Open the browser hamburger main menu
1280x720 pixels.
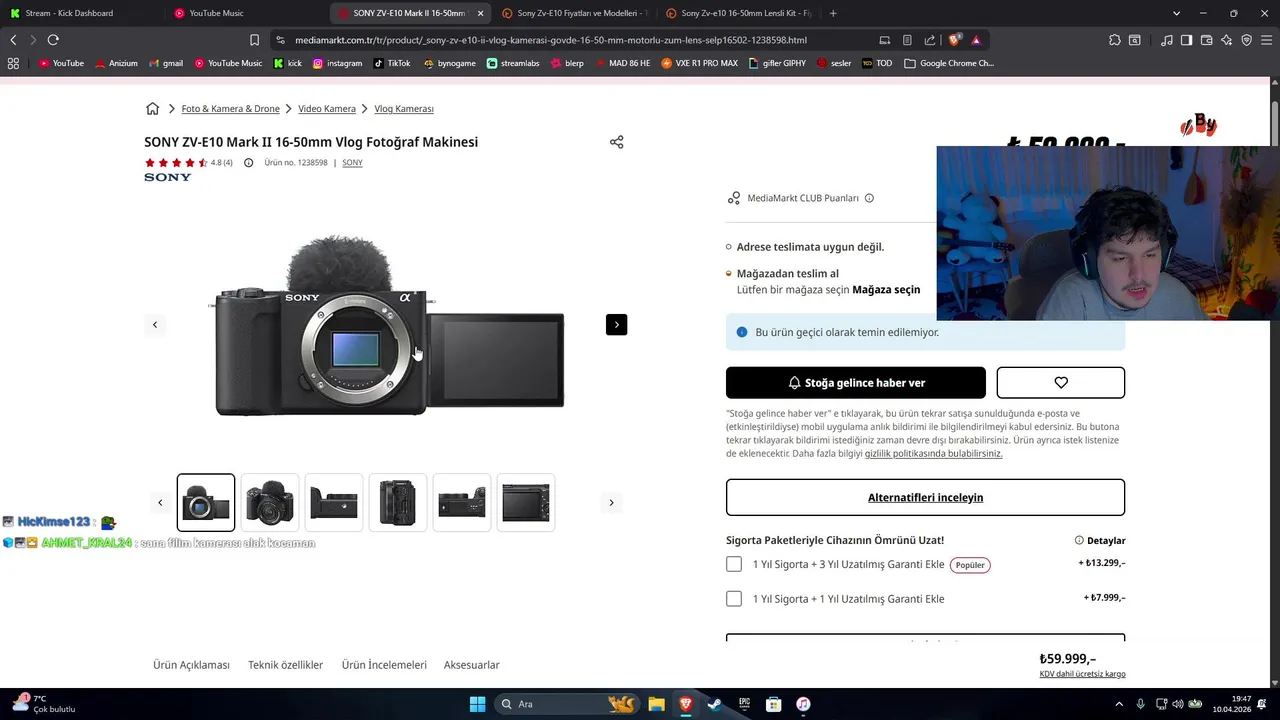tap(1266, 40)
